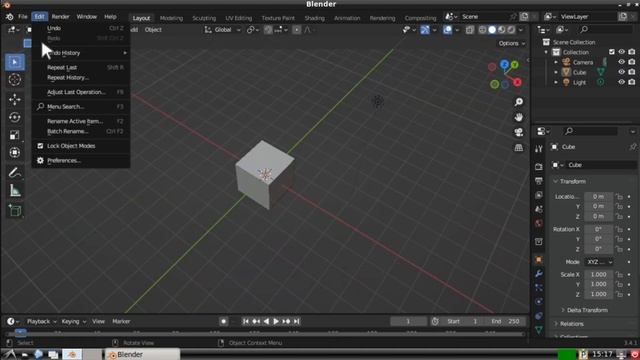Jump to the start frame button
This screenshot has height=360, width=640.
coord(245,322)
